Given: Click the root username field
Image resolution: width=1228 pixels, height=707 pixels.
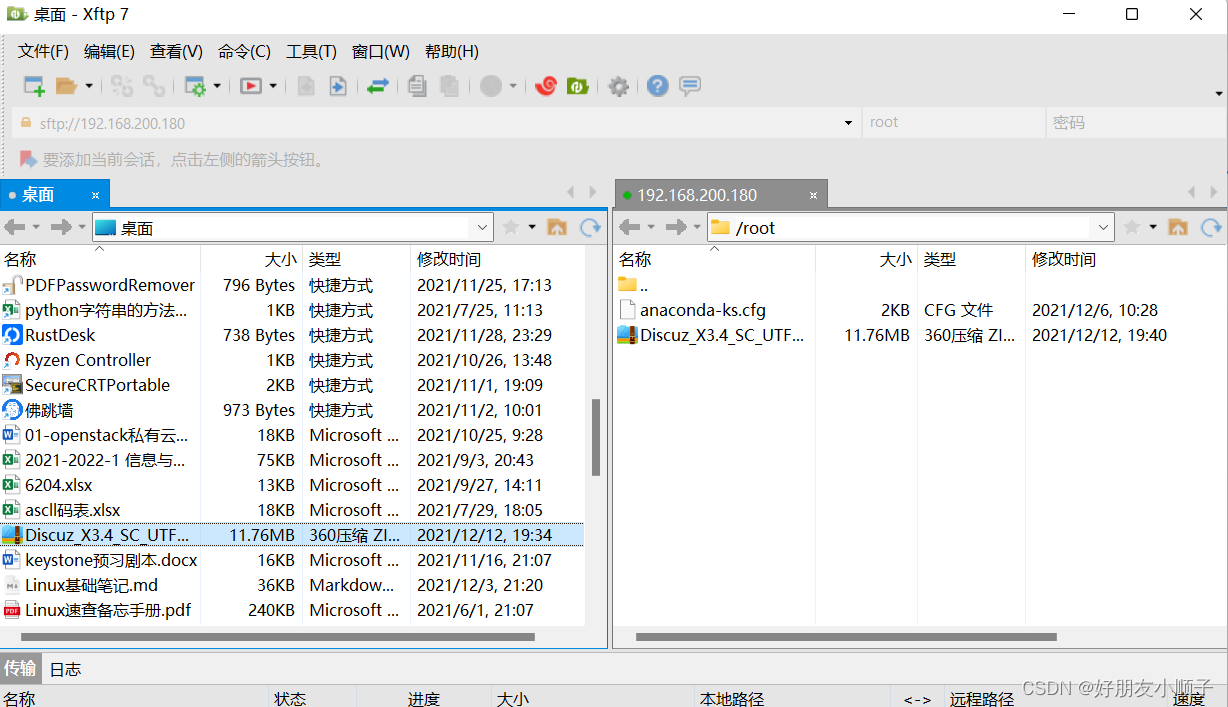Looking at the screenshot, I should pyautogui.click(x=952, y=123).
